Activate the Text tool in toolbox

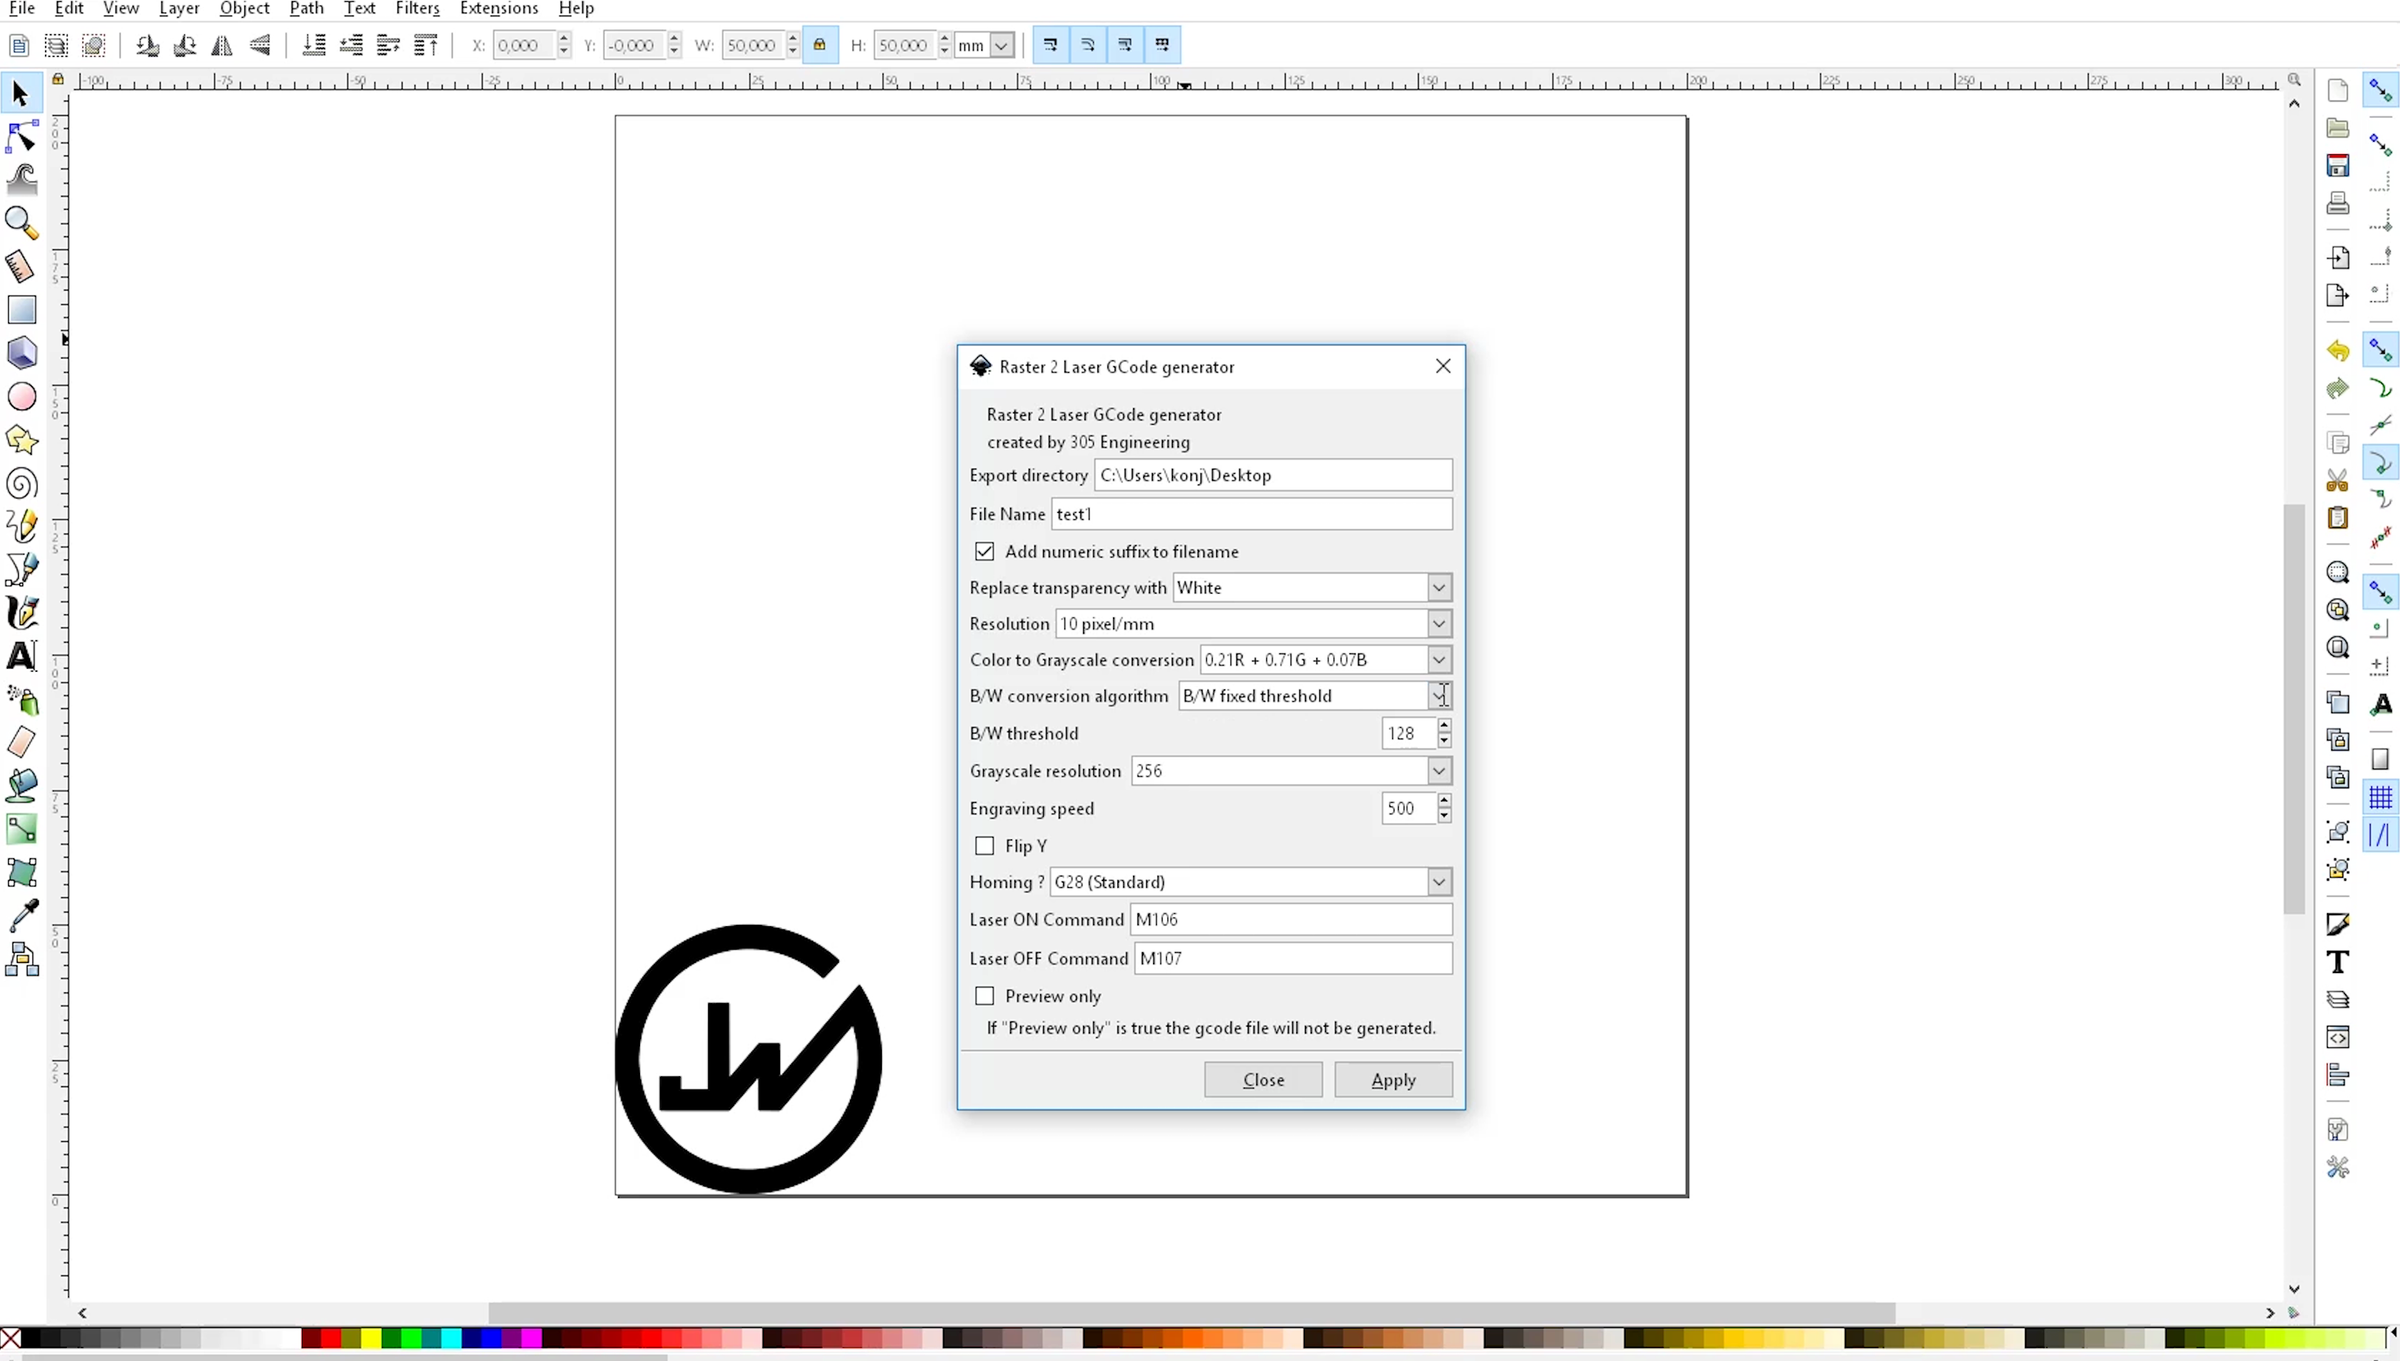[x=21, y=656]
